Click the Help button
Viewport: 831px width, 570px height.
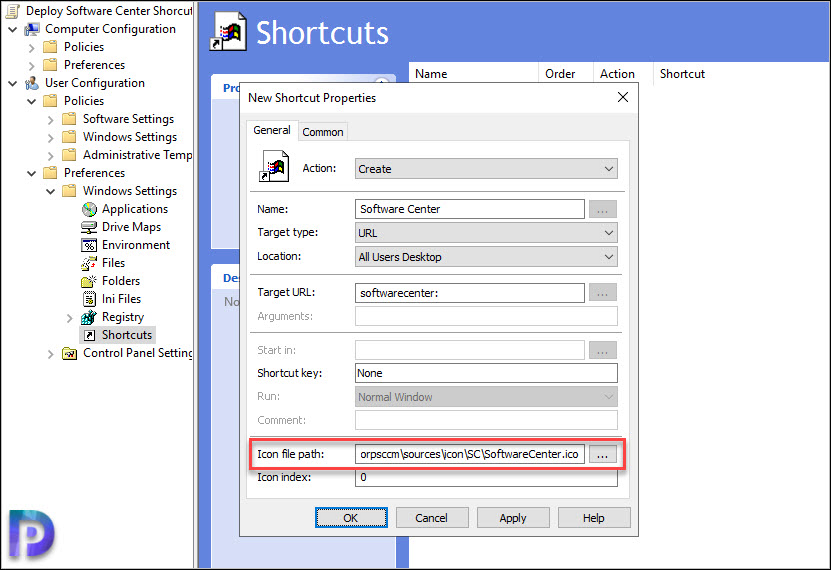point(594,518)
